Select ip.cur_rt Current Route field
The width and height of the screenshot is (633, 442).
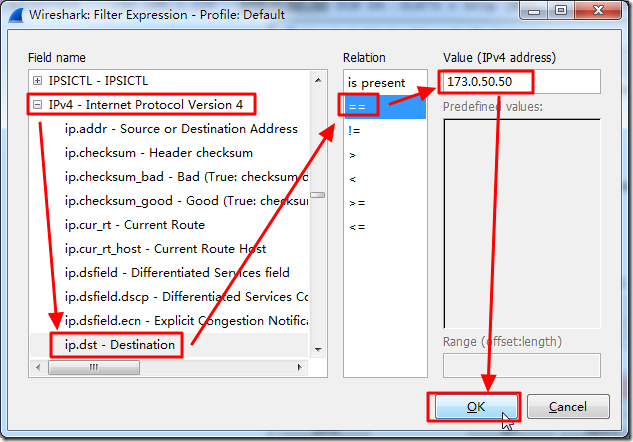point(135,225)
